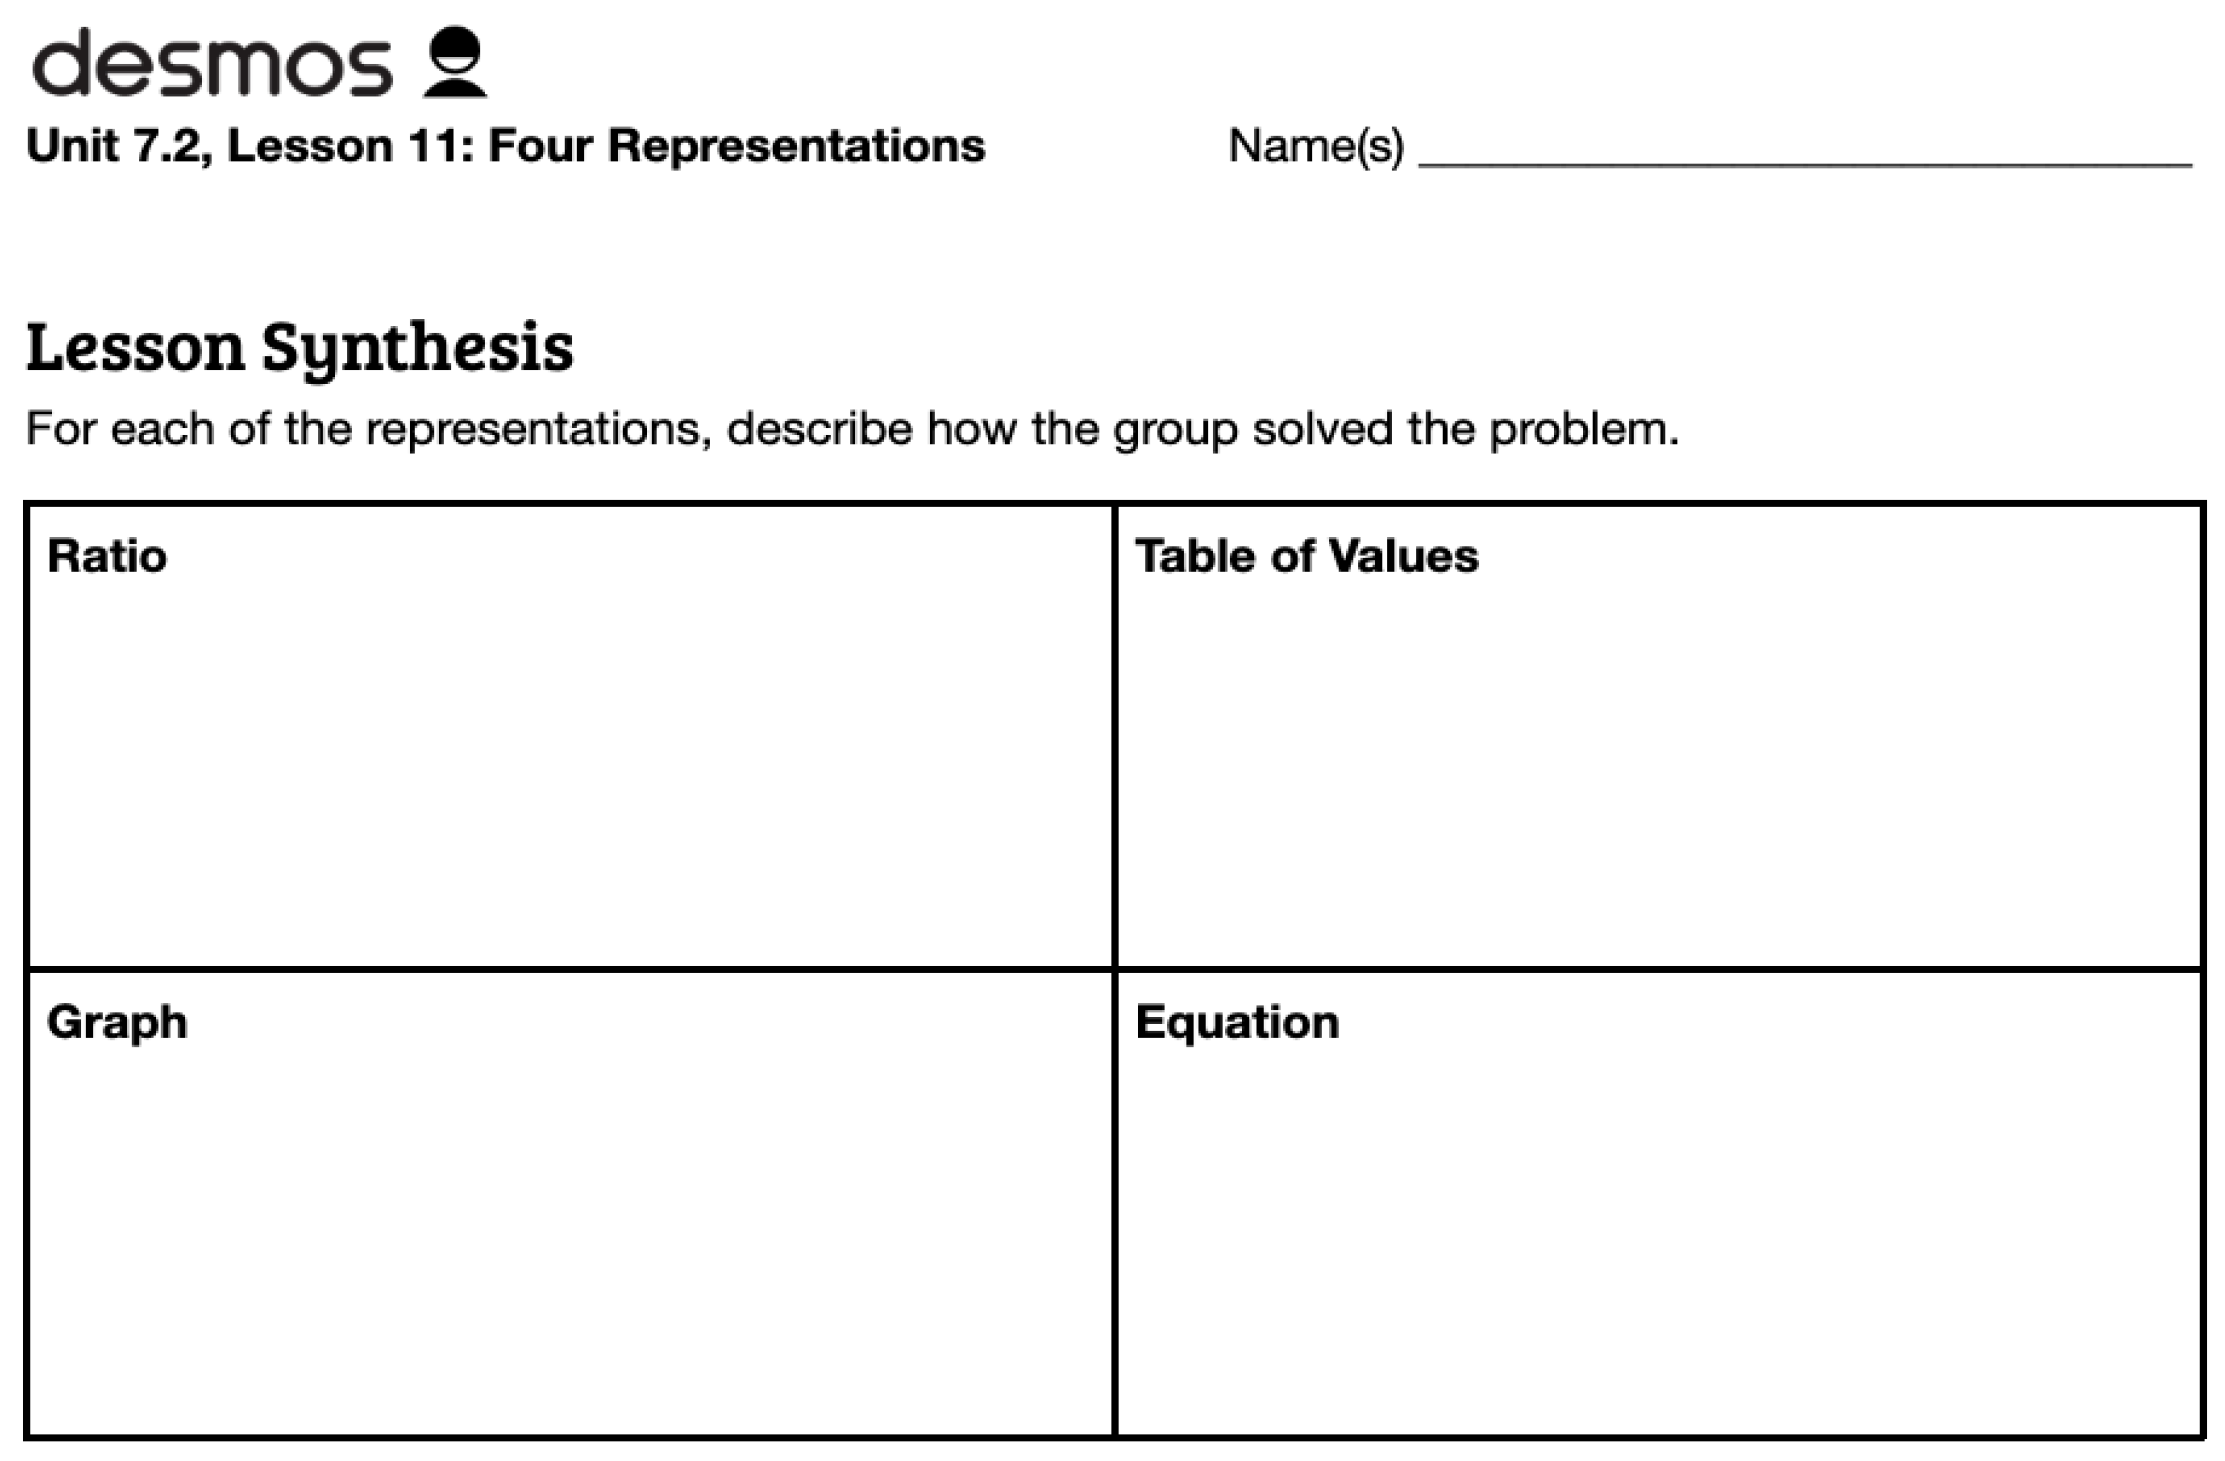Click the instruction sentence about representations
The height and width of the screenshot is (1461, 2225).
pos(852,429)
